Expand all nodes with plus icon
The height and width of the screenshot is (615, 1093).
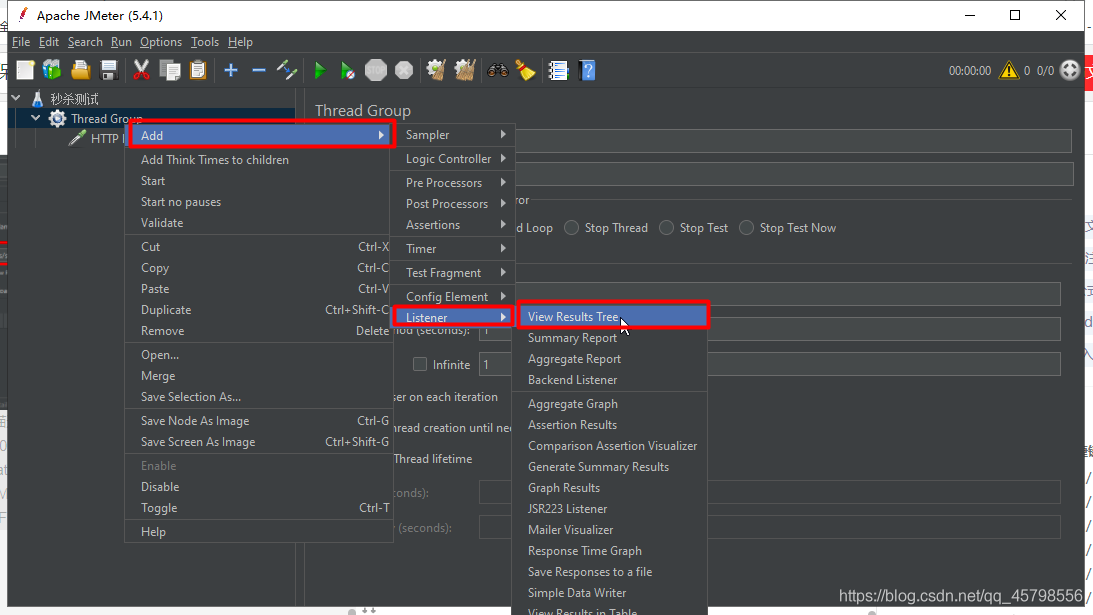tap(231, 70)
